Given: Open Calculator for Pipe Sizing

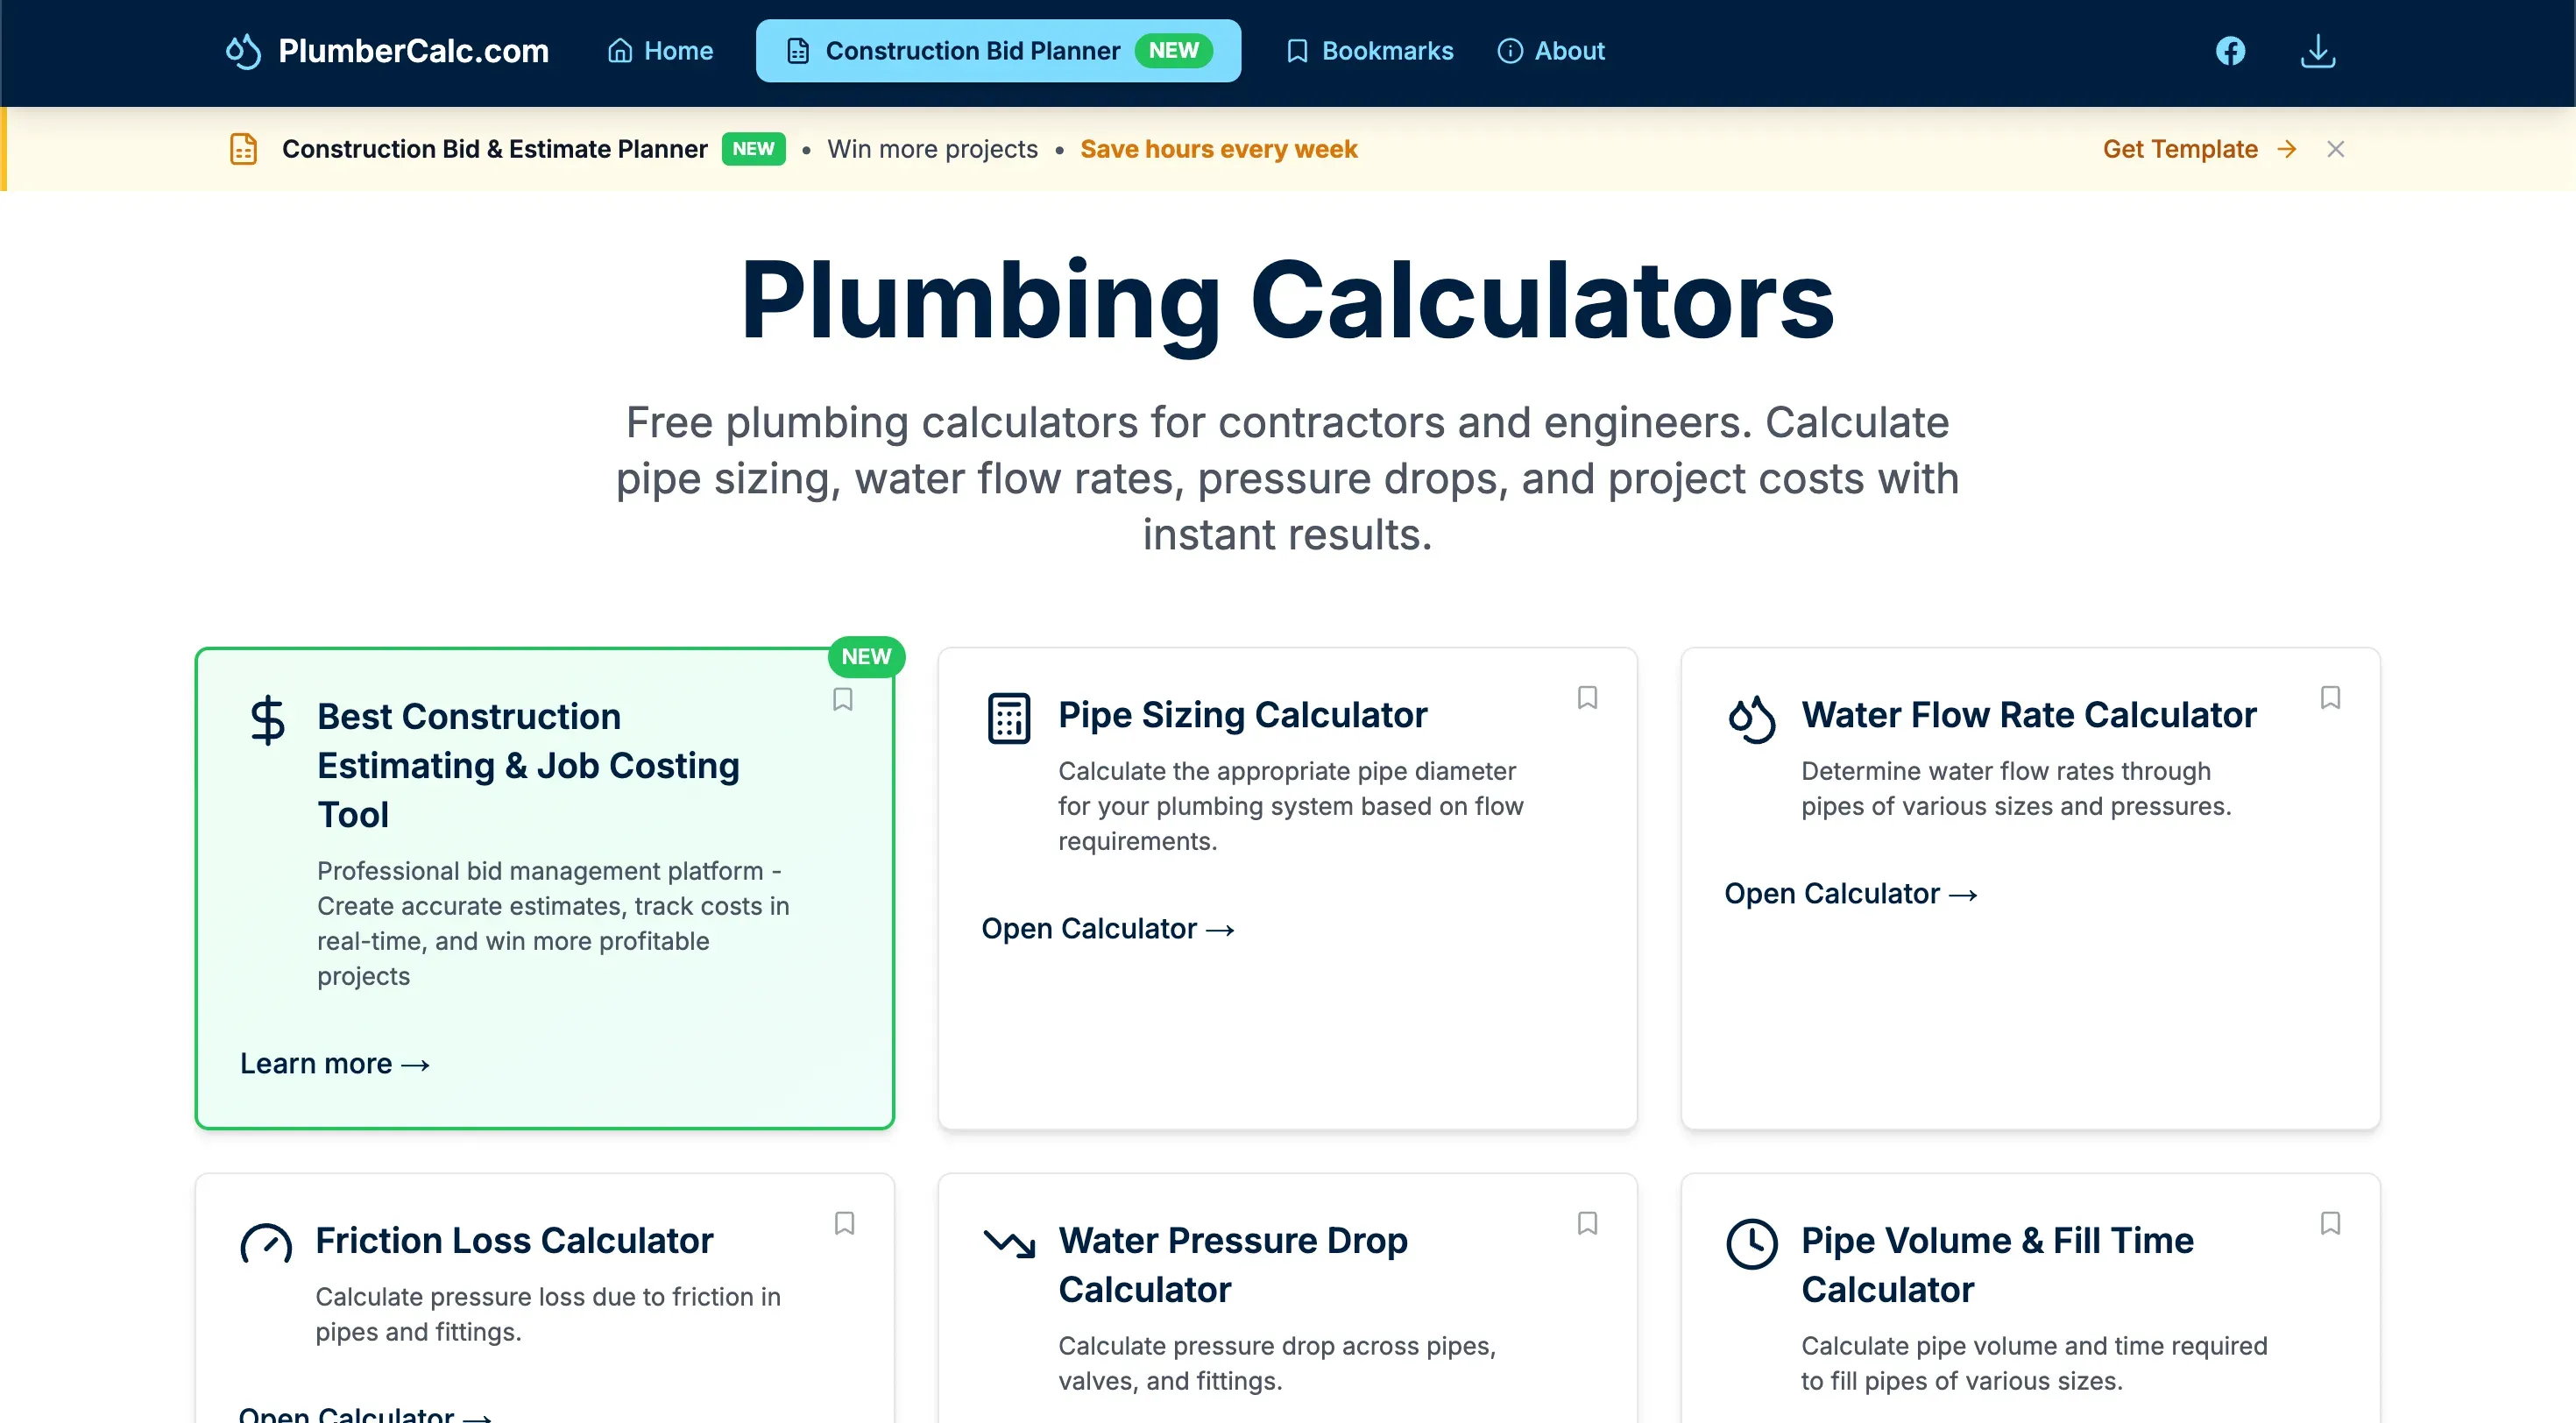Looking at the screenshot, I should tap(1107, 929).
